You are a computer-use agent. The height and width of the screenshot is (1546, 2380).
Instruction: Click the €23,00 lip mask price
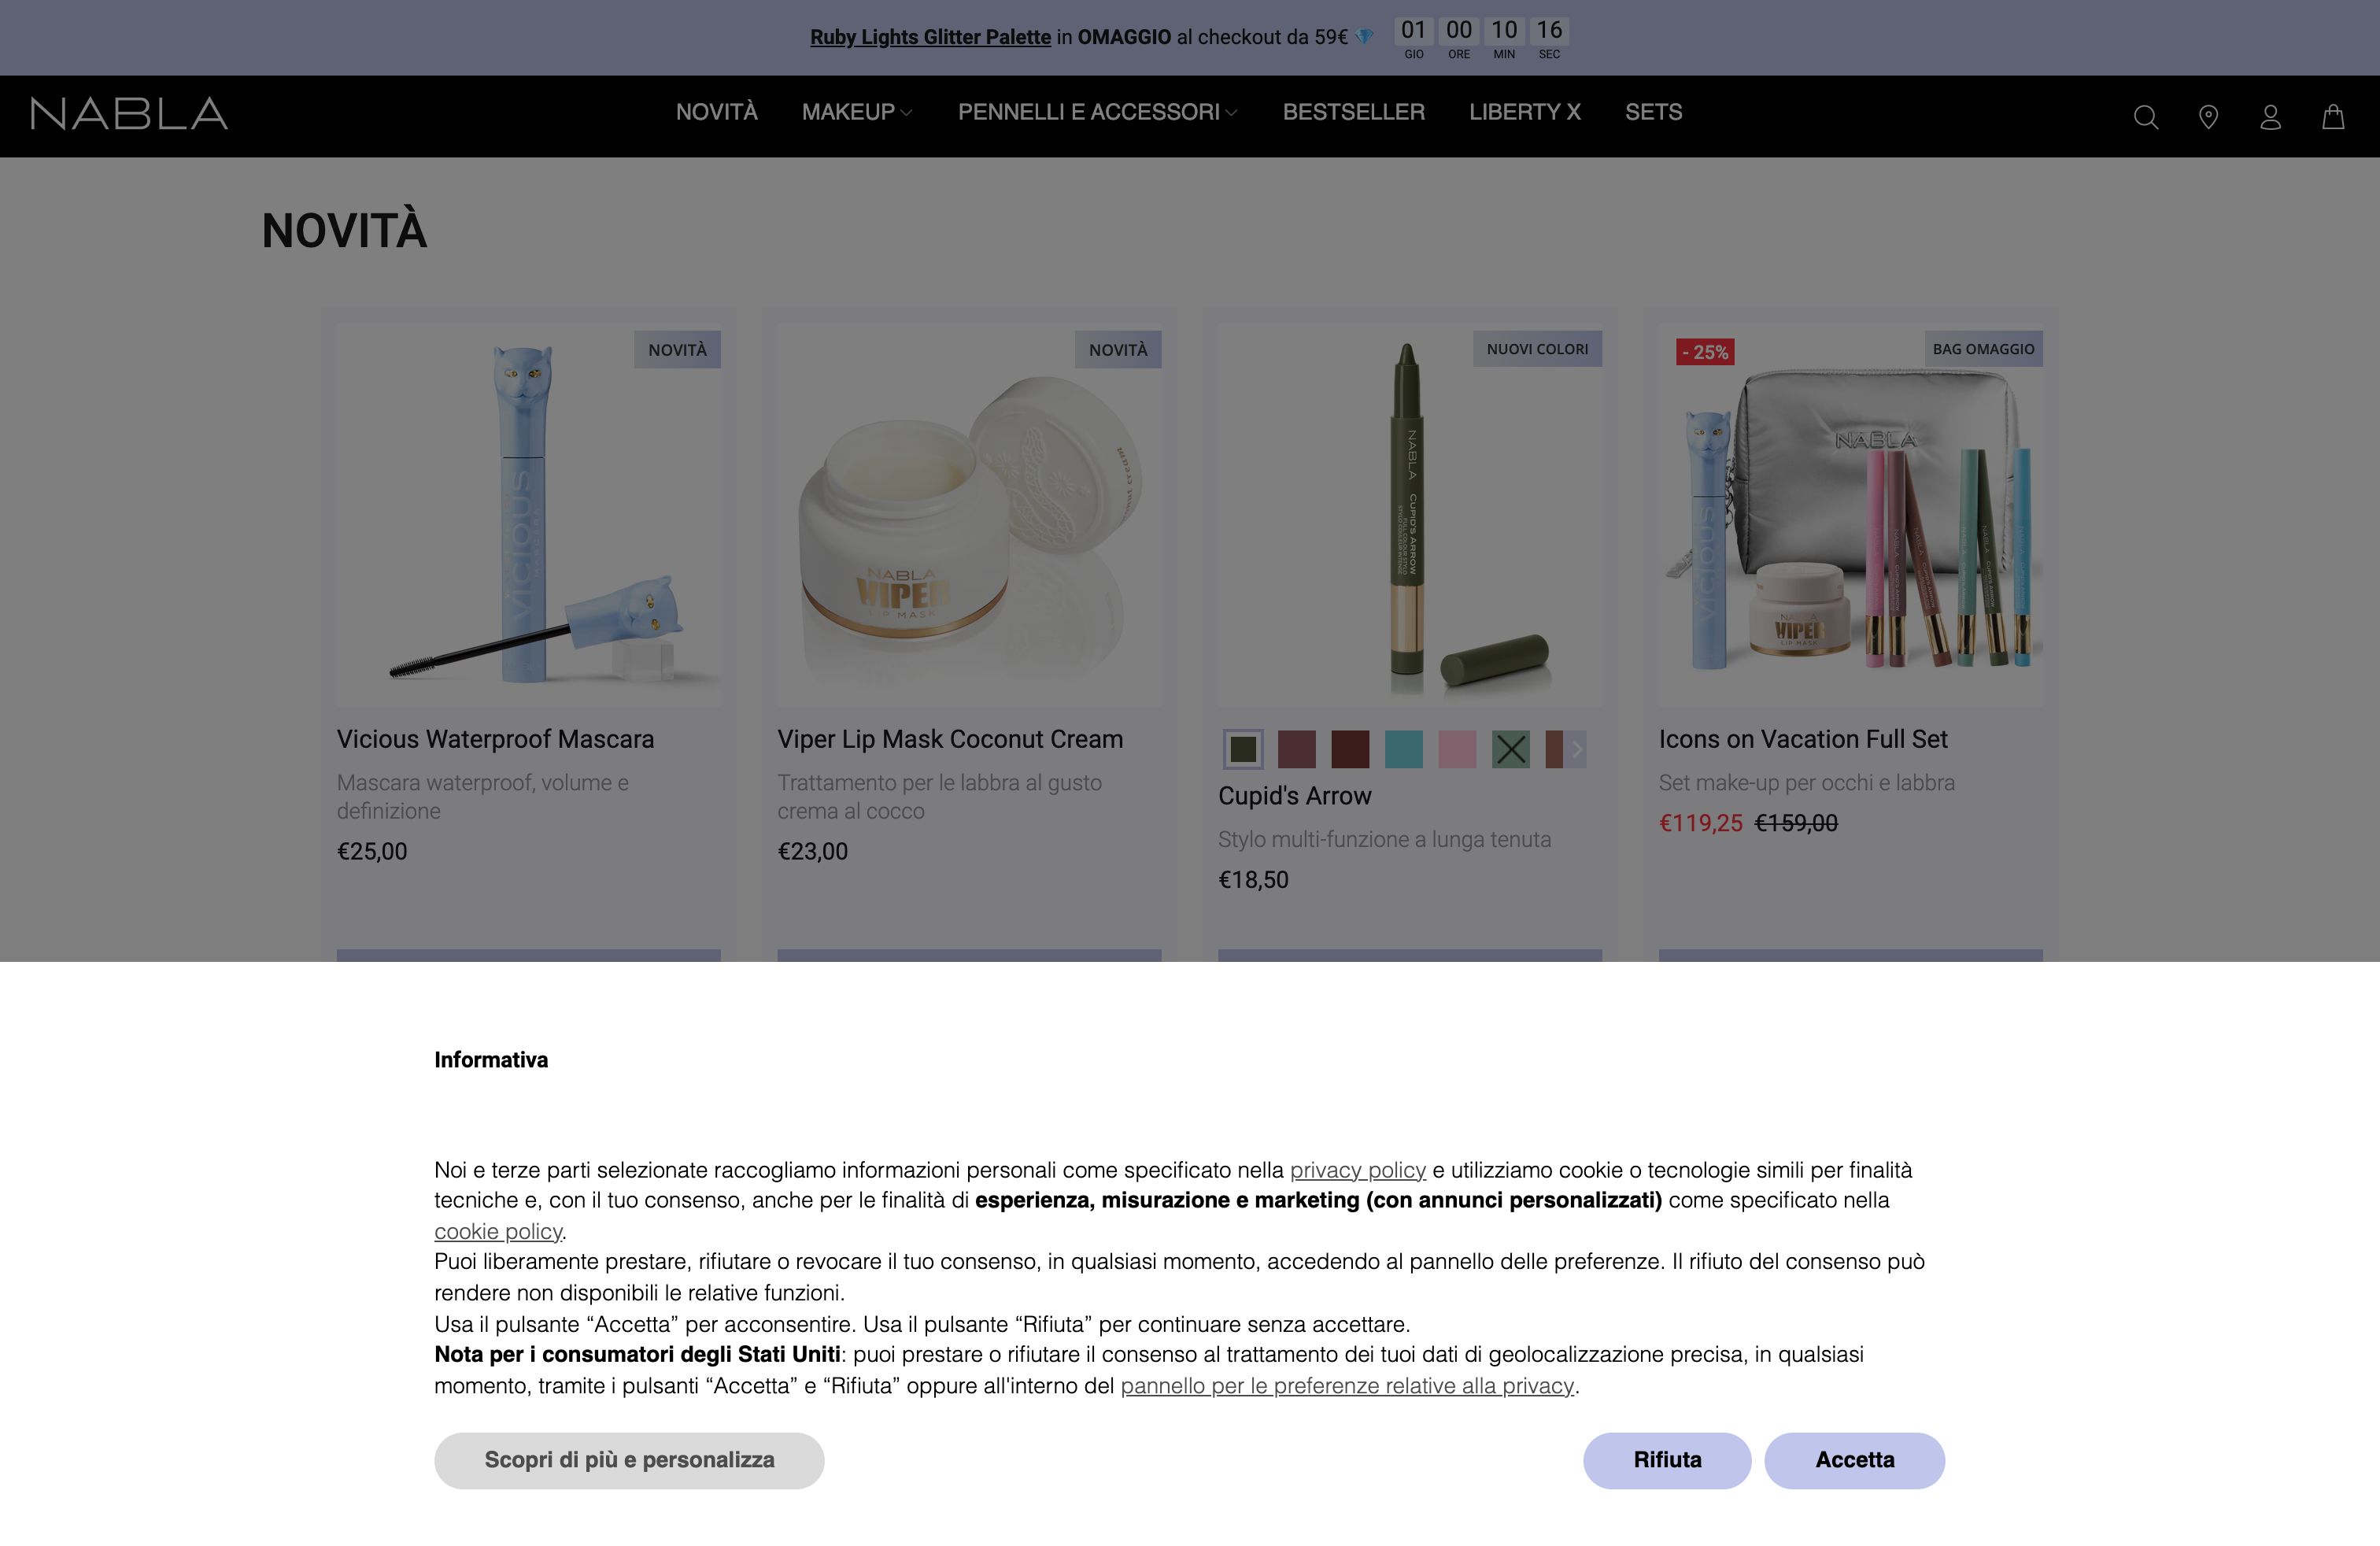812,851
